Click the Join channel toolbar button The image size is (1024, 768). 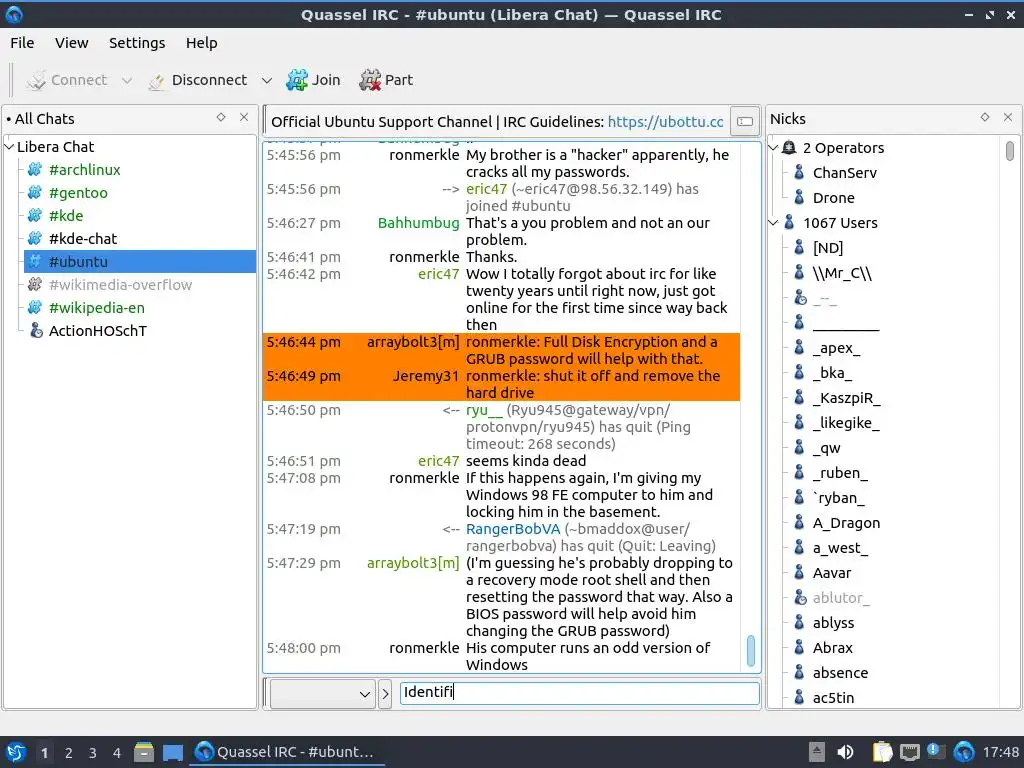click(x=313, y=80)
